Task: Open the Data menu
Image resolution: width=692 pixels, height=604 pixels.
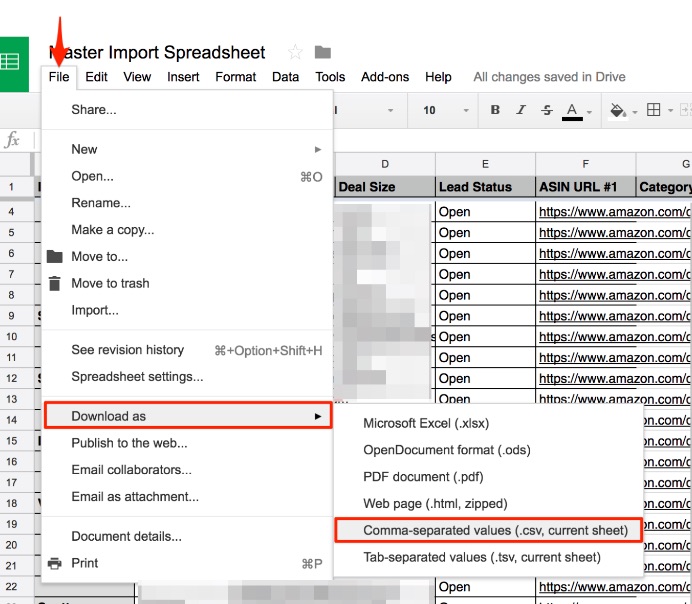Action: click(286, 77)
